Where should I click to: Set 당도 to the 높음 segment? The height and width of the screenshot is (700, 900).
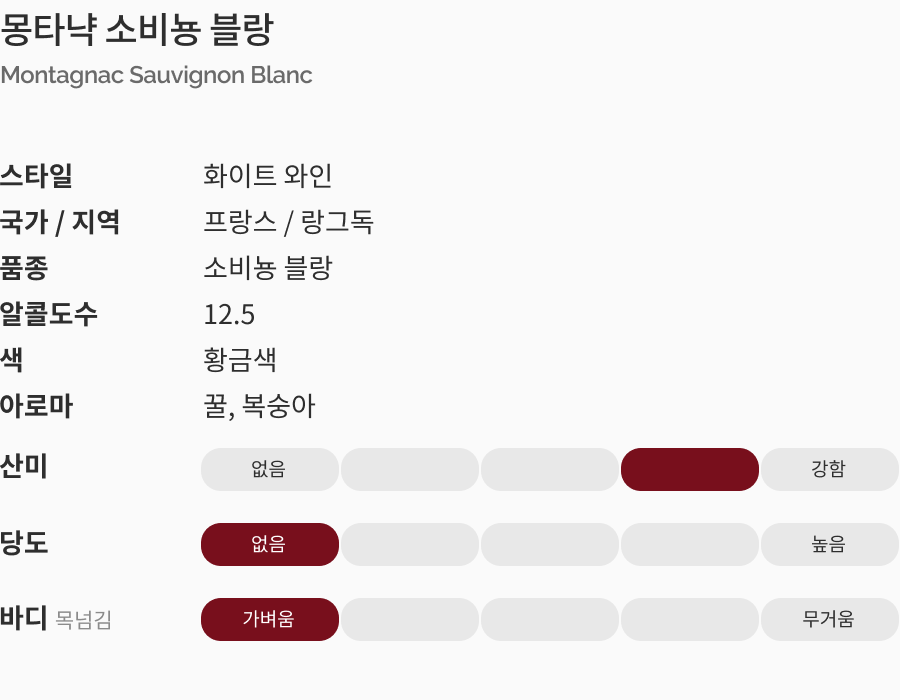(x=829, y=544)
